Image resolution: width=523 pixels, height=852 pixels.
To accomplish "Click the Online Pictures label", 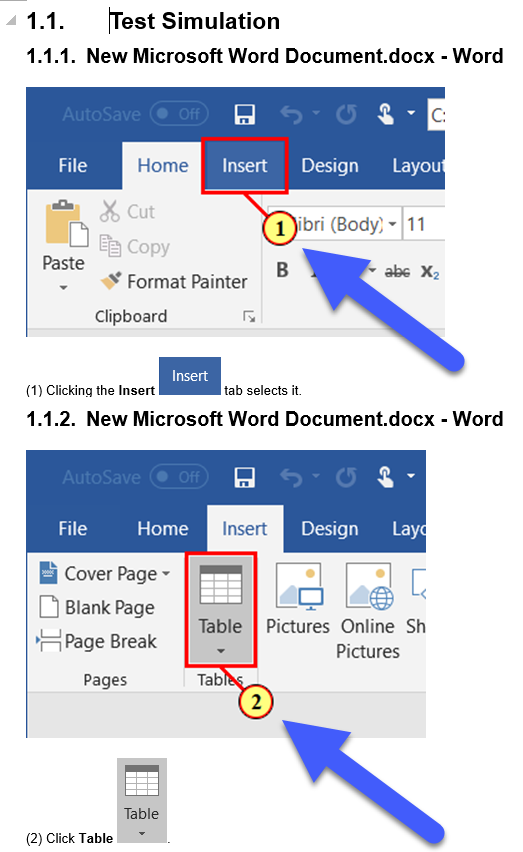I will pyautogui.click(x=368, y=638).
